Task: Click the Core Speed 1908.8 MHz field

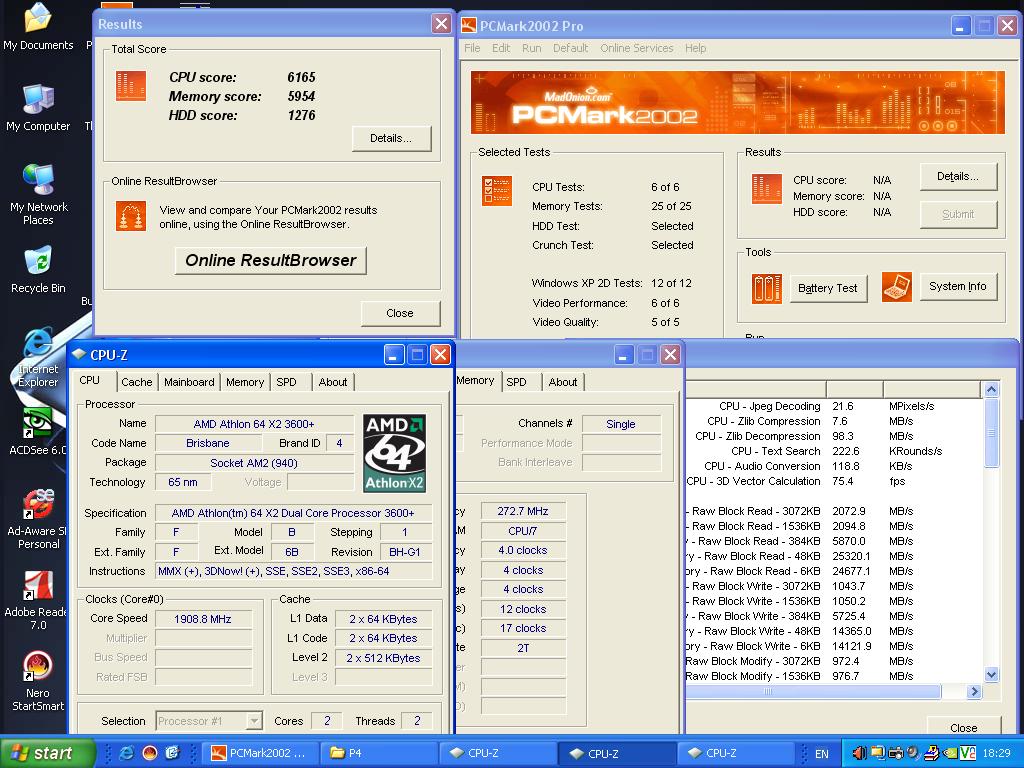Action: click(203, 619)
